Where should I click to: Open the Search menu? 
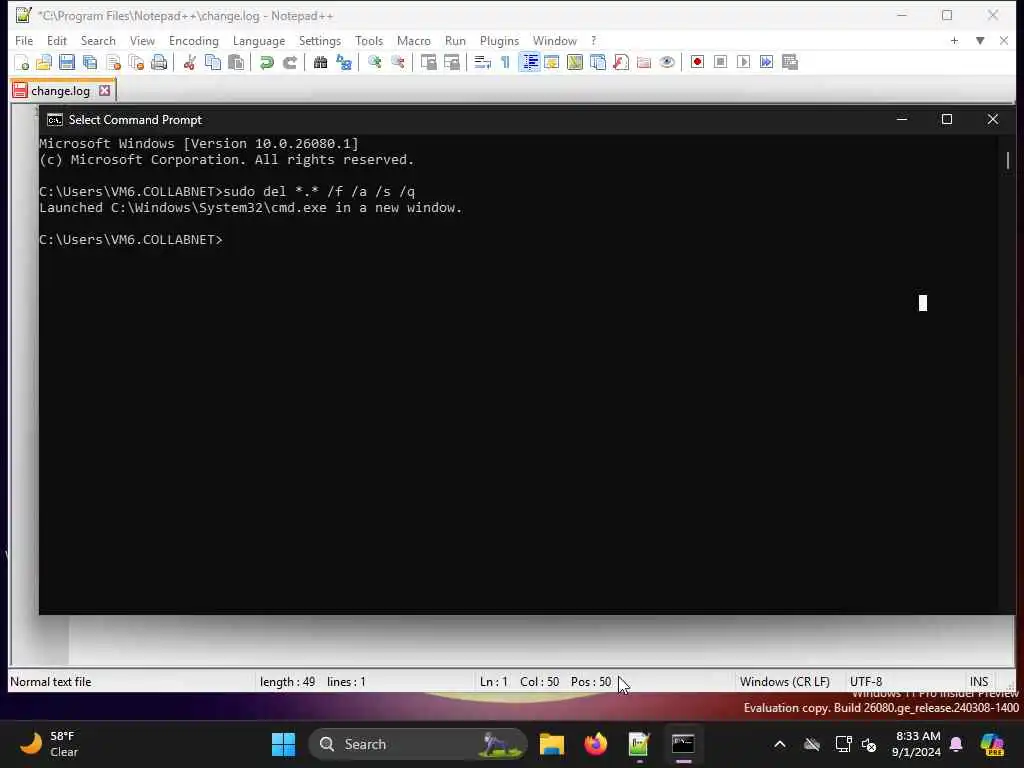(x=98, y=40)
